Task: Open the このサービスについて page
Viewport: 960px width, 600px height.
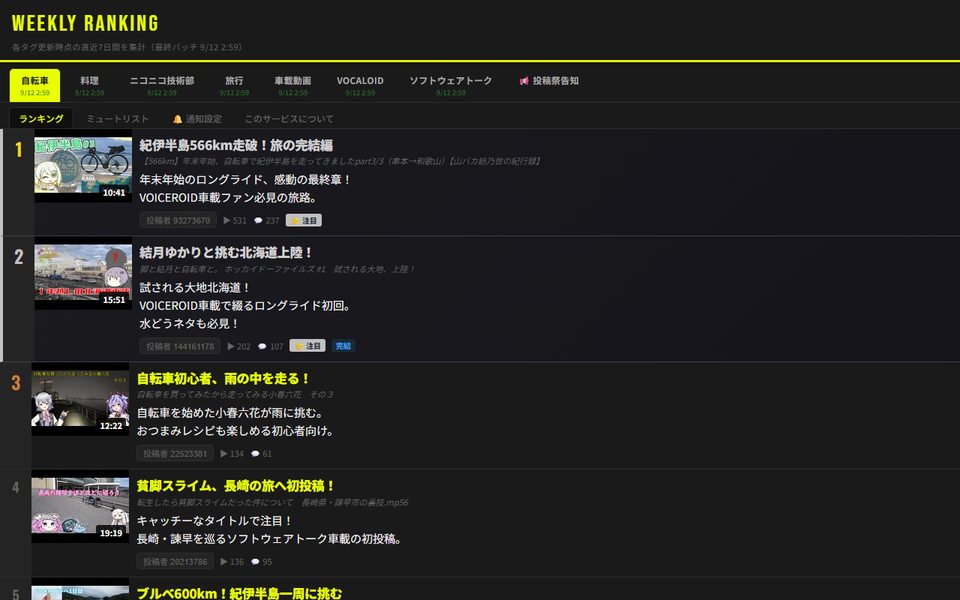Action: point(289,119)
